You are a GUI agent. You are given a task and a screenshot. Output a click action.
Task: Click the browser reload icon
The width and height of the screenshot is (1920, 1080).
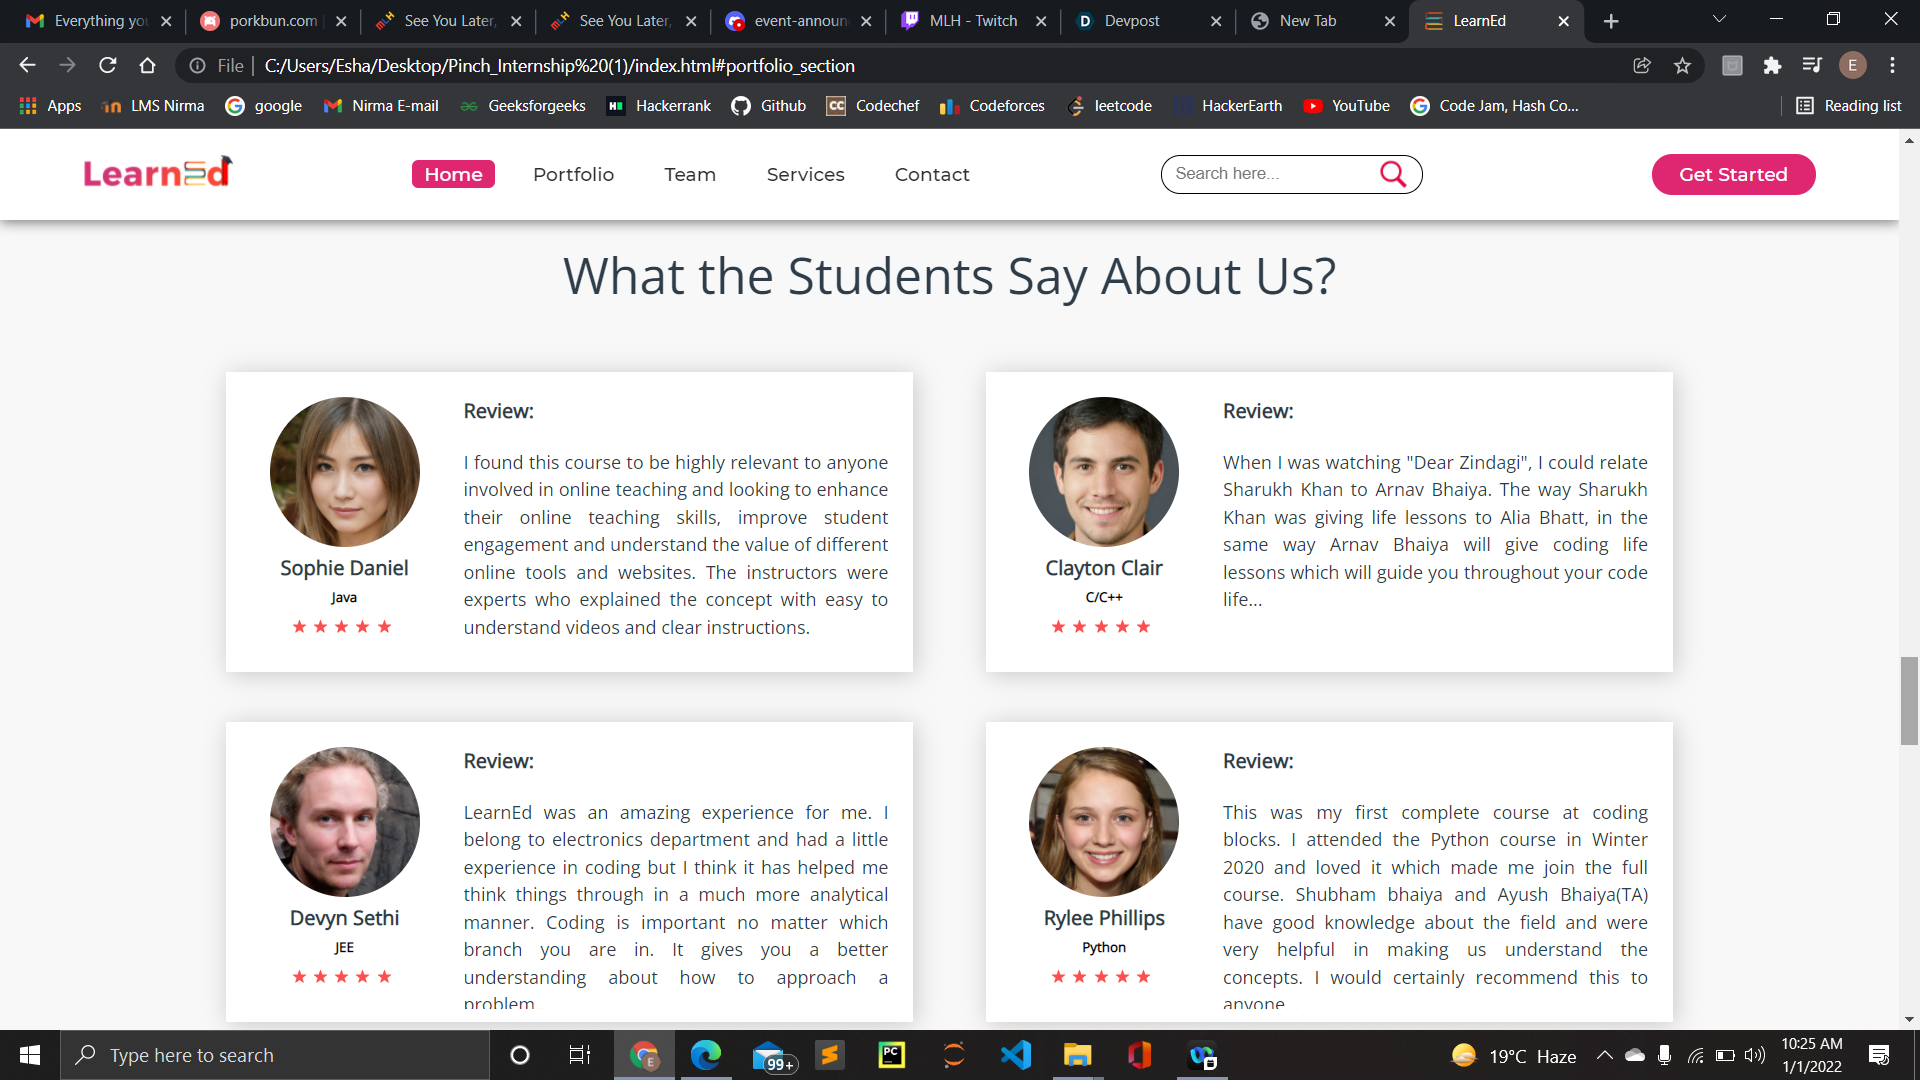108,66
